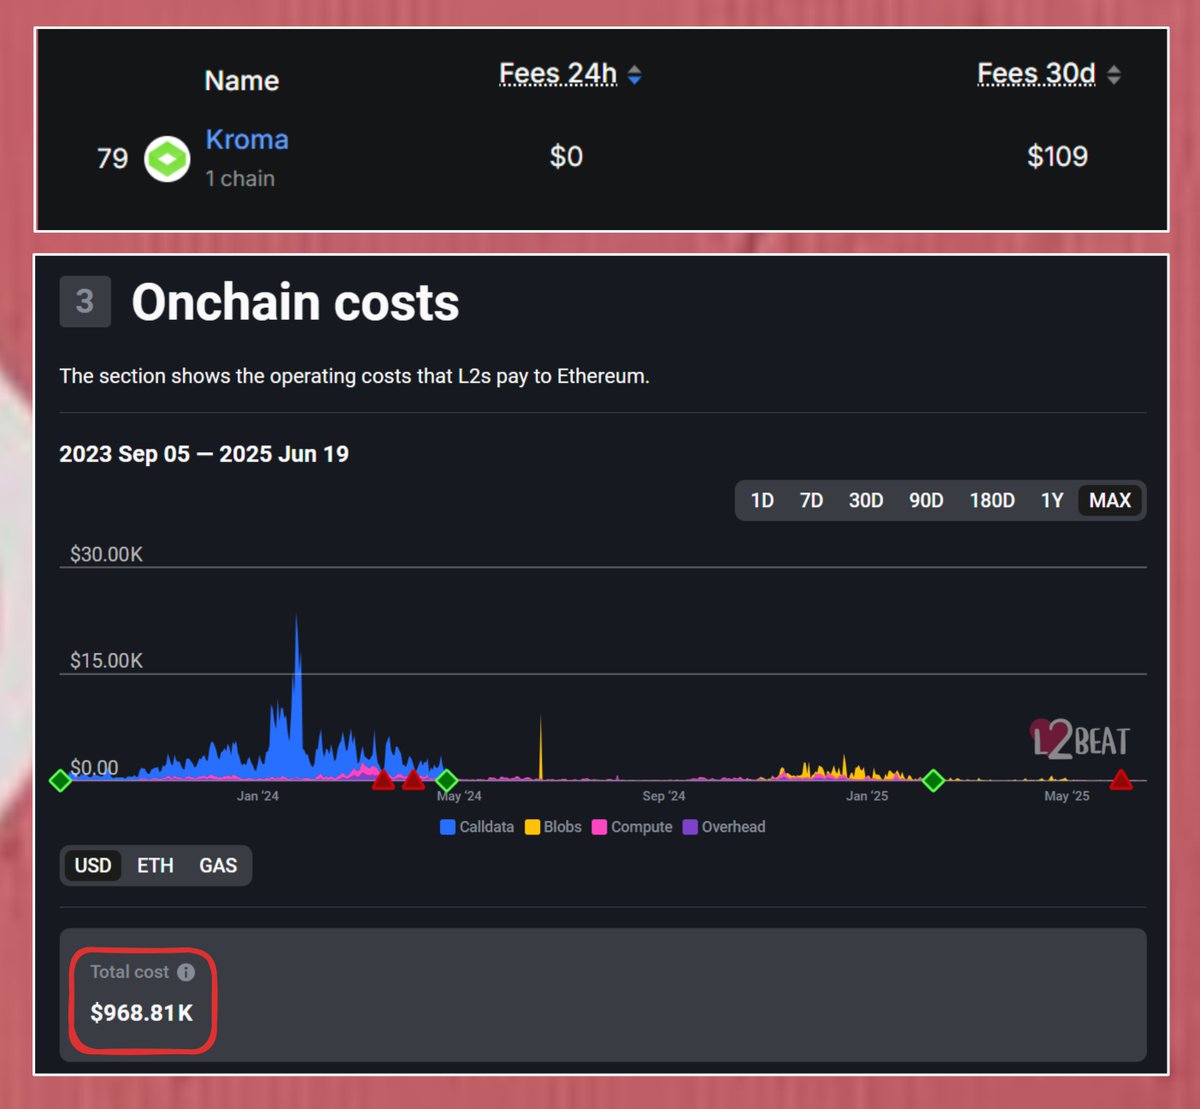Click the rank number 79

point(112,158)
